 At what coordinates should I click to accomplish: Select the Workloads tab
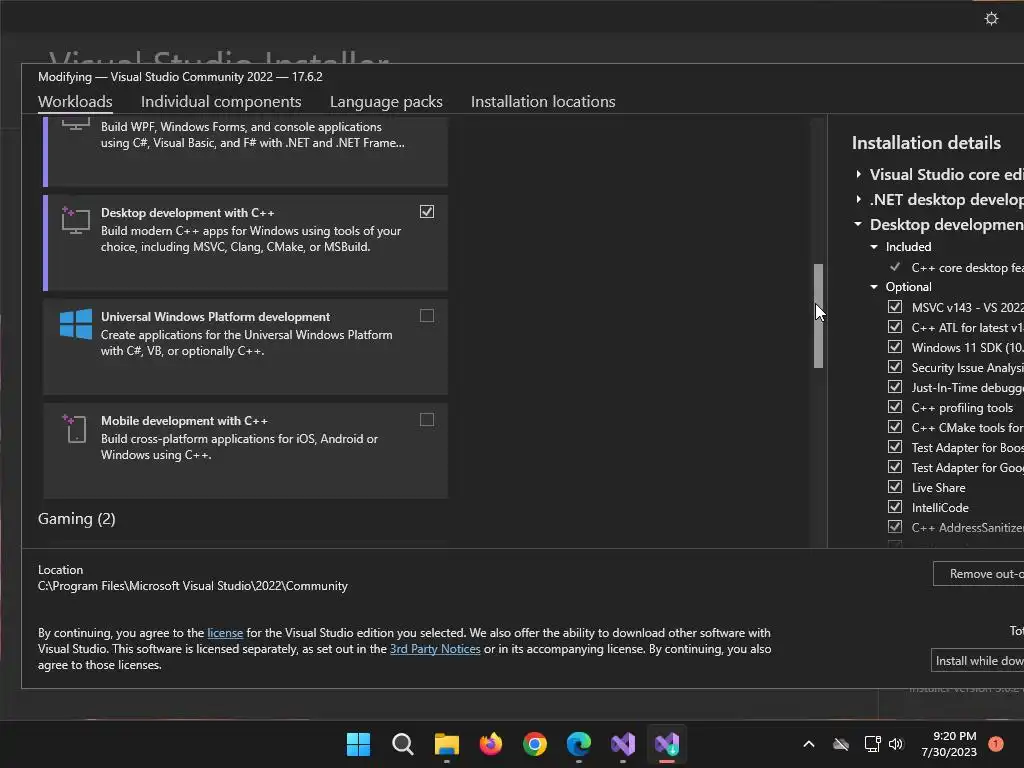[x=75, y=102]
